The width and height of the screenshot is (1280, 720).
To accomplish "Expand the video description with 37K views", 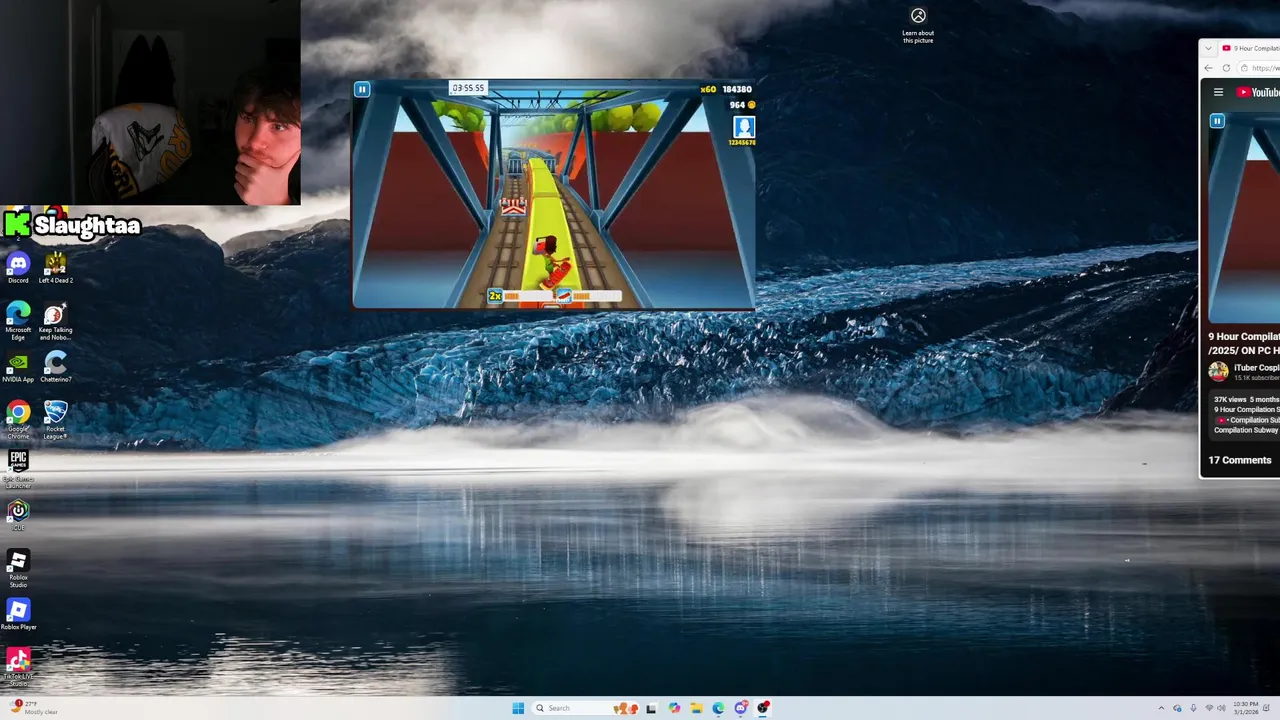I will tap(1246, 414).
